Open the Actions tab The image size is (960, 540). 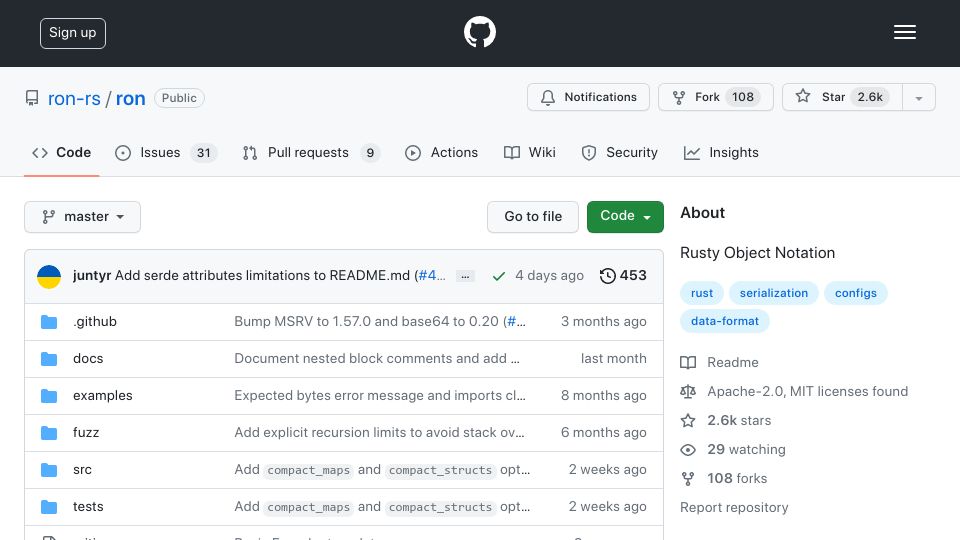[441, 152]
